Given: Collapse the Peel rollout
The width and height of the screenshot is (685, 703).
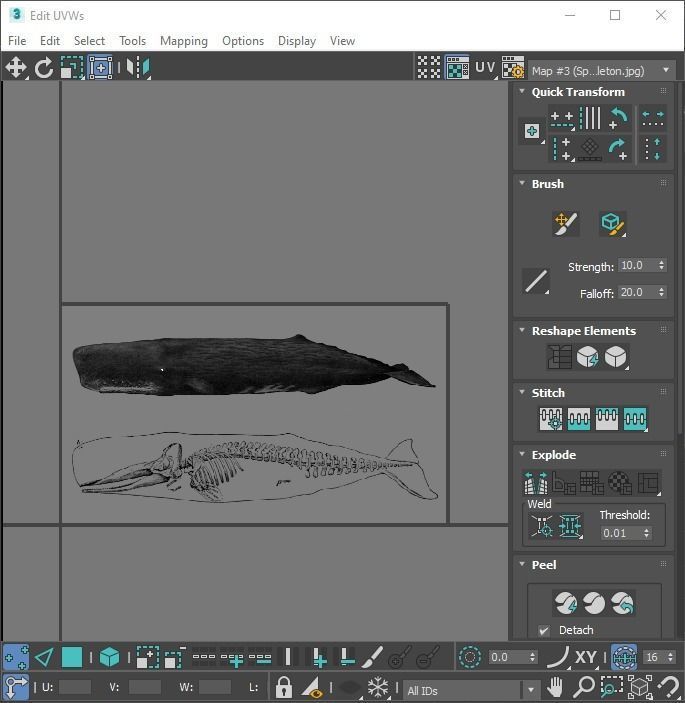Looking at the screenshot, I should coord(522,564).
